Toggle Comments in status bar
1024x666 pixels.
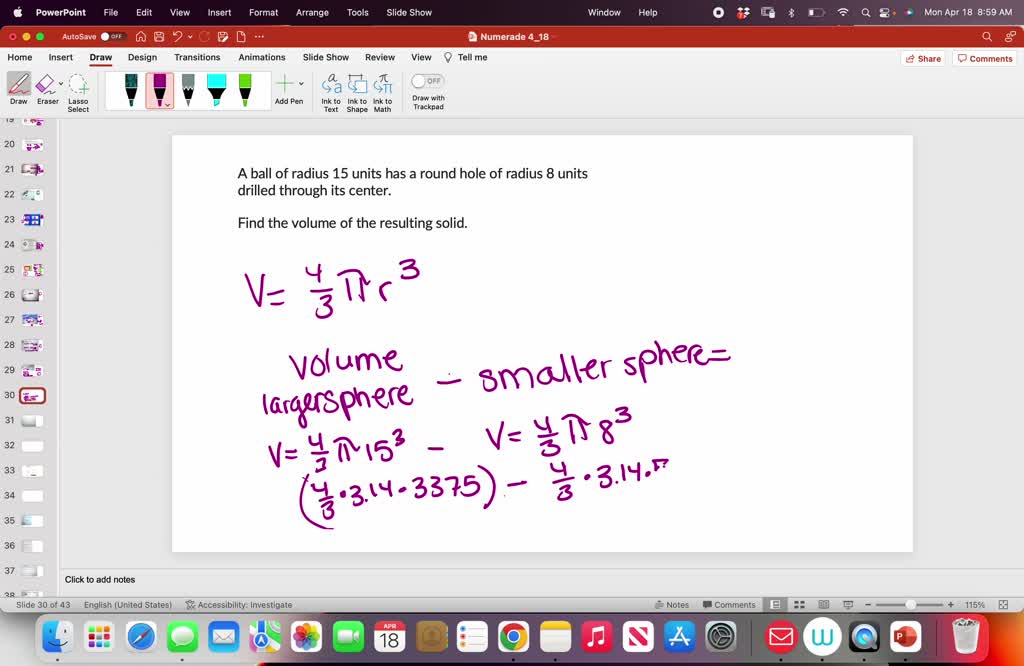coord(729,605)
